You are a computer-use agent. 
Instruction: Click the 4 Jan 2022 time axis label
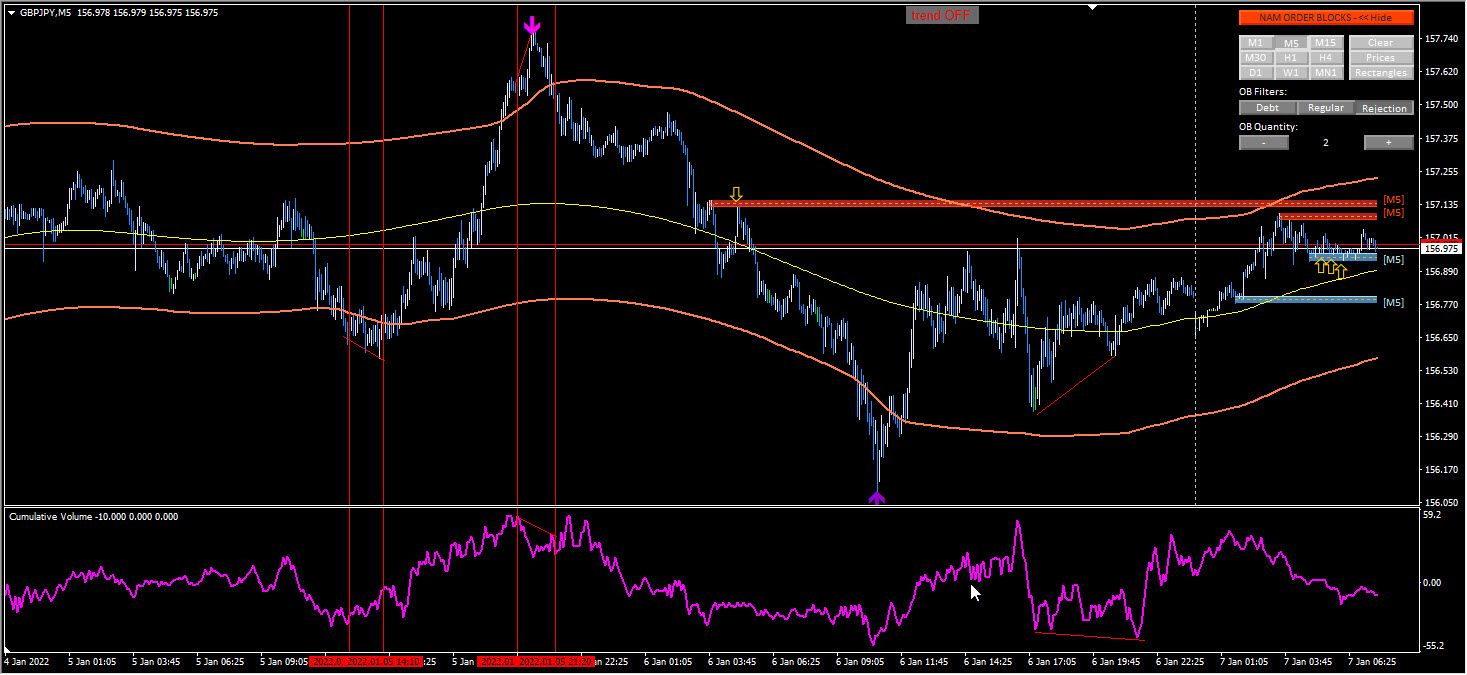(x=27, y=661)
